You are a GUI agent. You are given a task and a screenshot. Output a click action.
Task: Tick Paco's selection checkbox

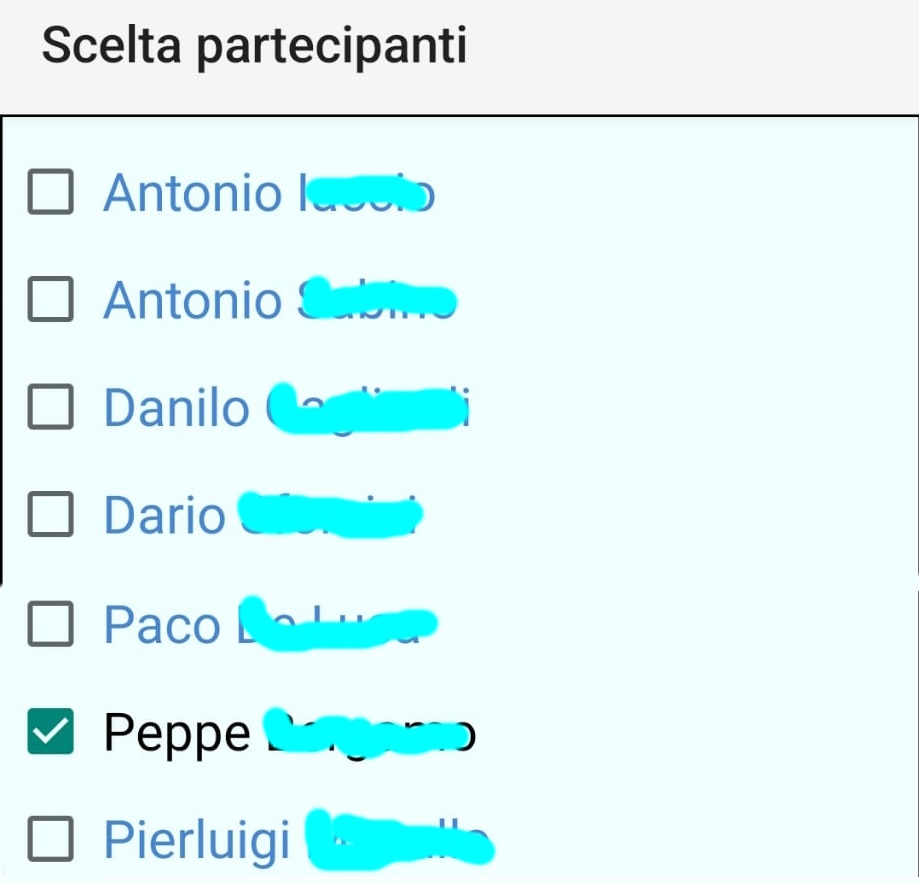(49, 624)
